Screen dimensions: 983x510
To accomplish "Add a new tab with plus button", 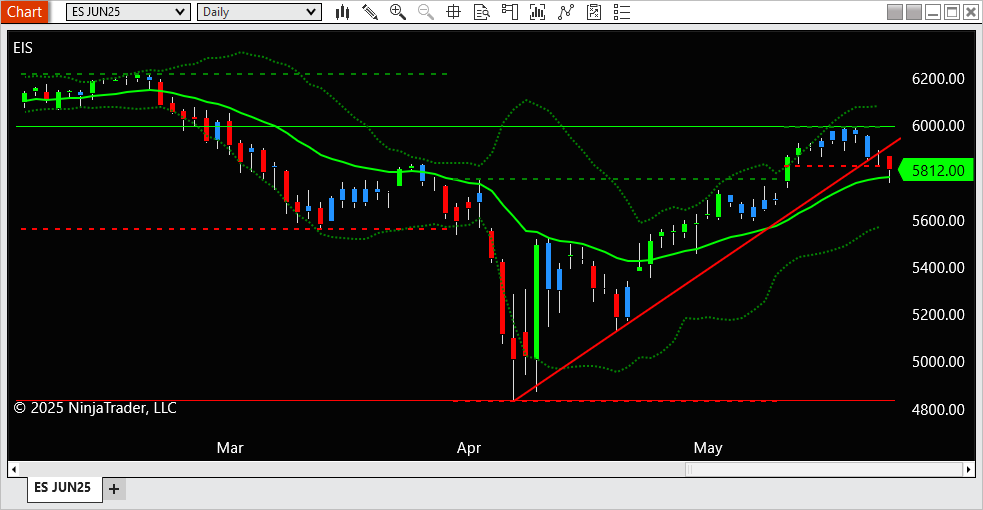I will click(x=114, y=489).
